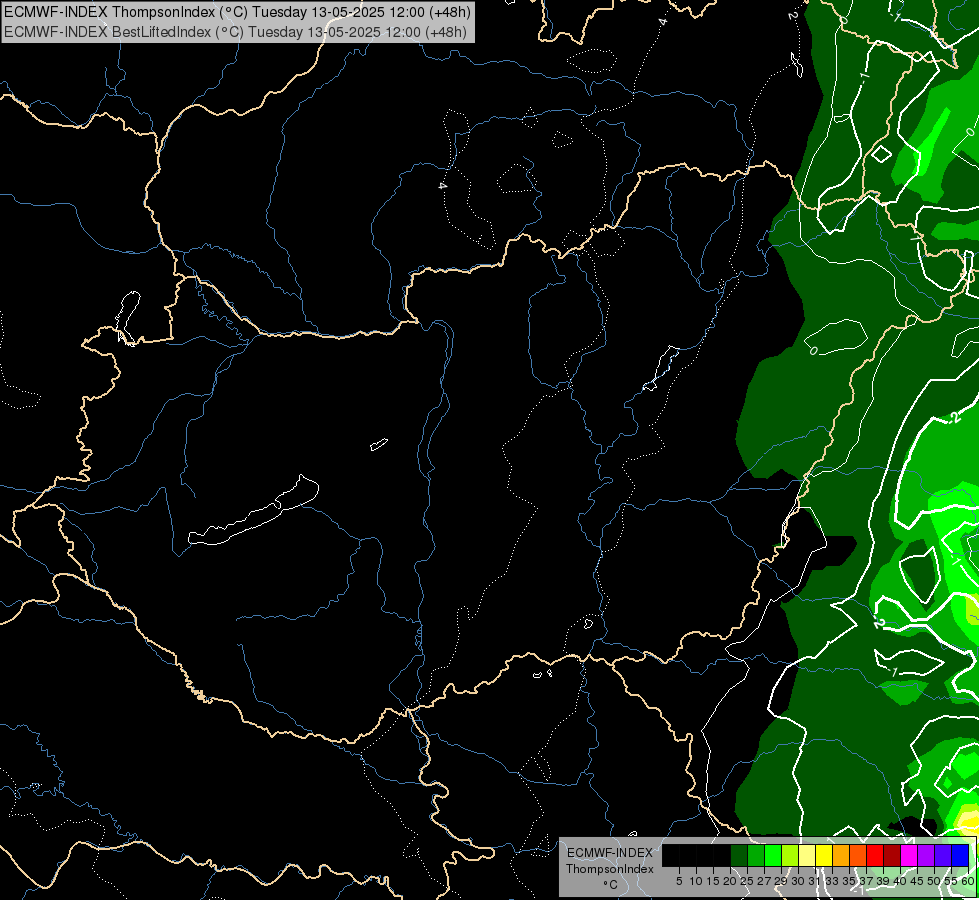Viewport: 979px width, 900px height.
Task: Select the lime 29–30 legend swatch
Action: coord(790,855)
